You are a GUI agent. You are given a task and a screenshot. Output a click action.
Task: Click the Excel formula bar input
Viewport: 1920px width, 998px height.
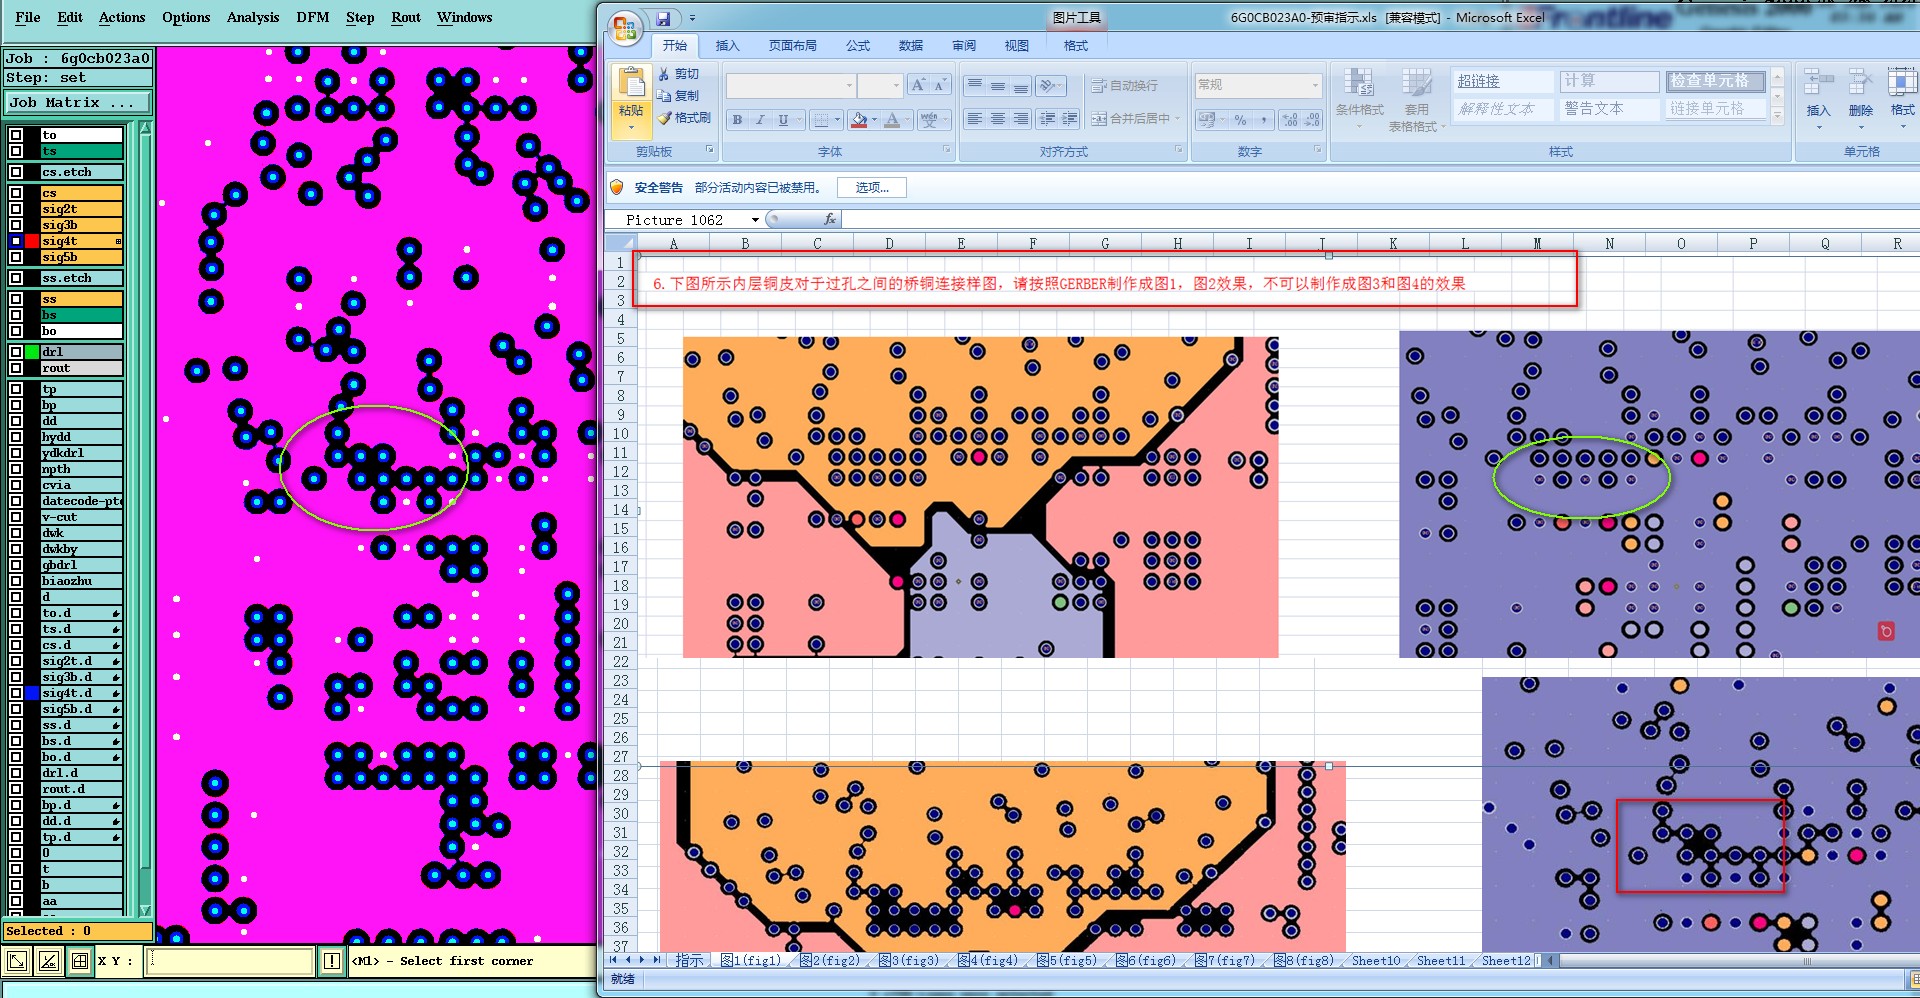point(1380,219)
